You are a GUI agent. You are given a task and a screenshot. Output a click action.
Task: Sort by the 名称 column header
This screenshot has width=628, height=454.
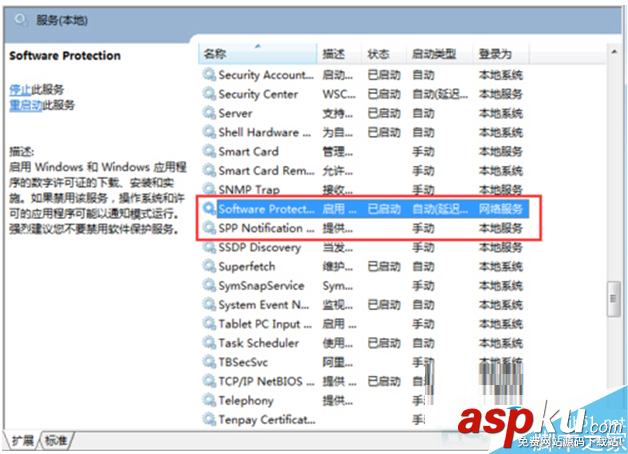point(258,54)
